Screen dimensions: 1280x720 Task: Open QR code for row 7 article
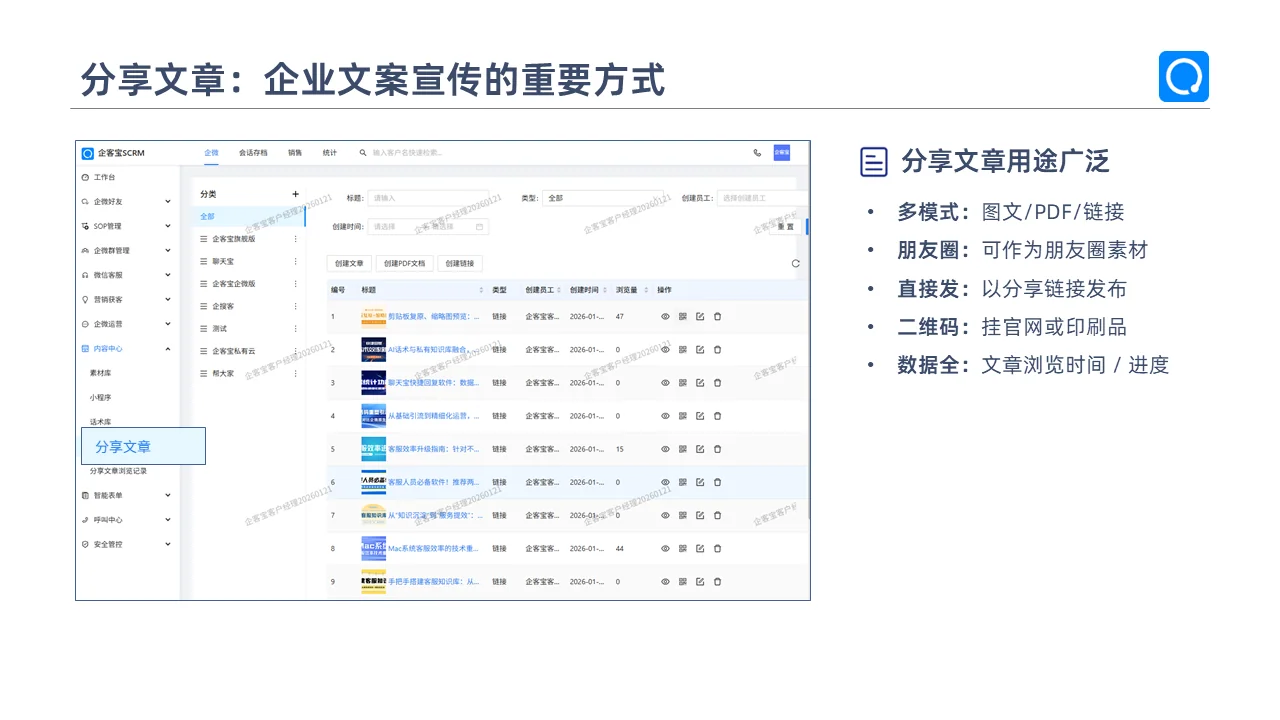[683, 515]
